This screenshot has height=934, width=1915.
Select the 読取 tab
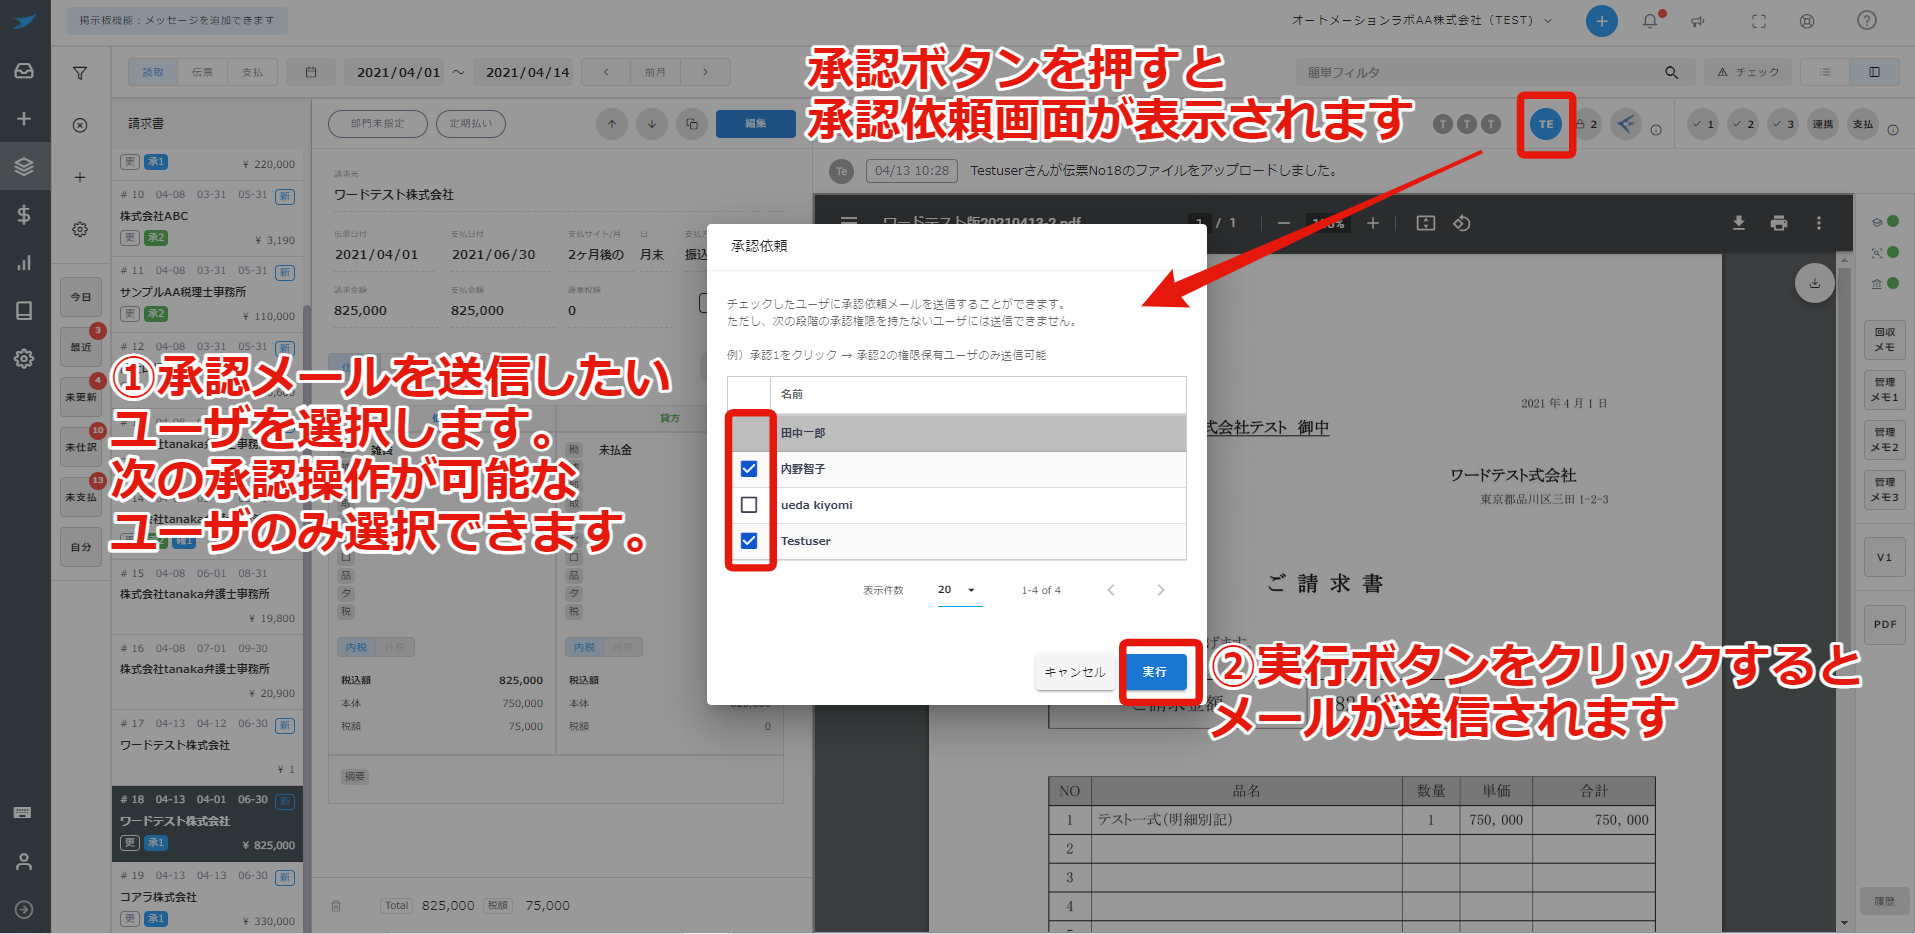(x=153, y=72)
